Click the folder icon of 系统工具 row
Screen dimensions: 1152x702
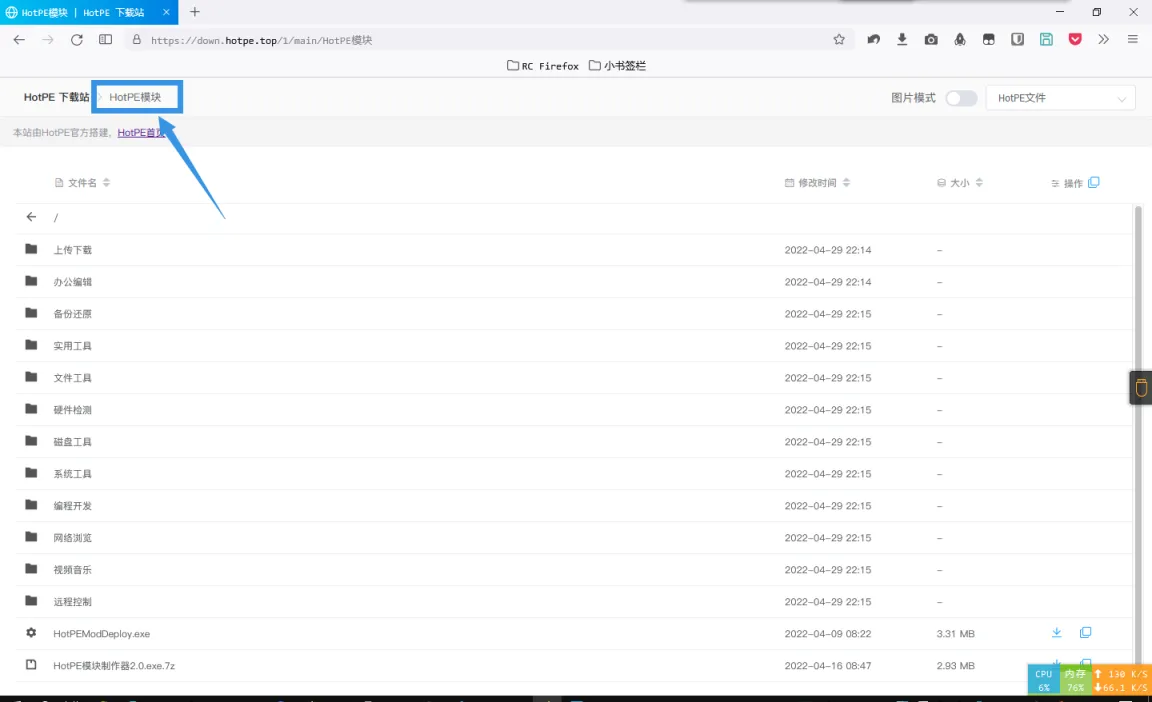[x=31, y=473]
